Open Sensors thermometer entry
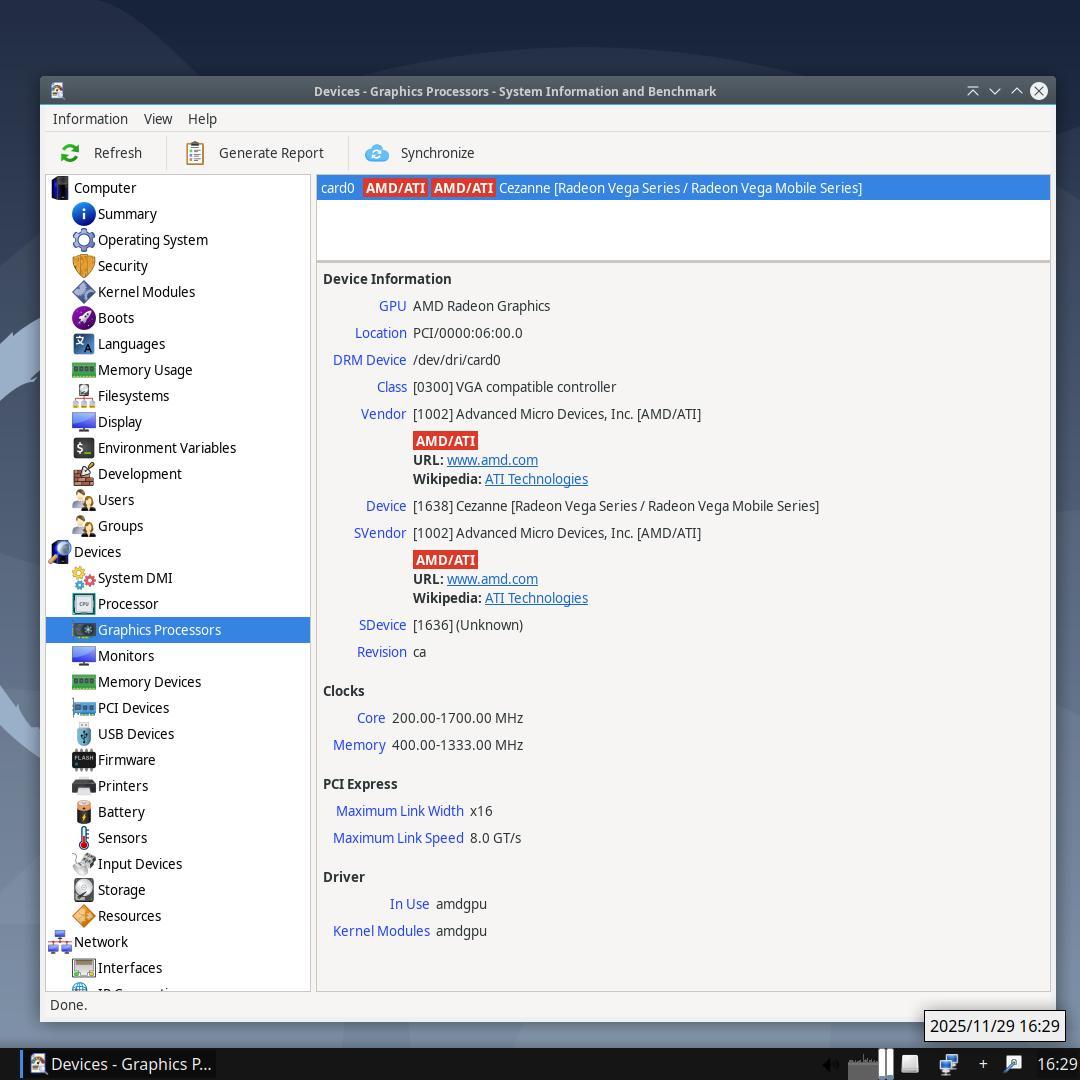 [84, 838]
